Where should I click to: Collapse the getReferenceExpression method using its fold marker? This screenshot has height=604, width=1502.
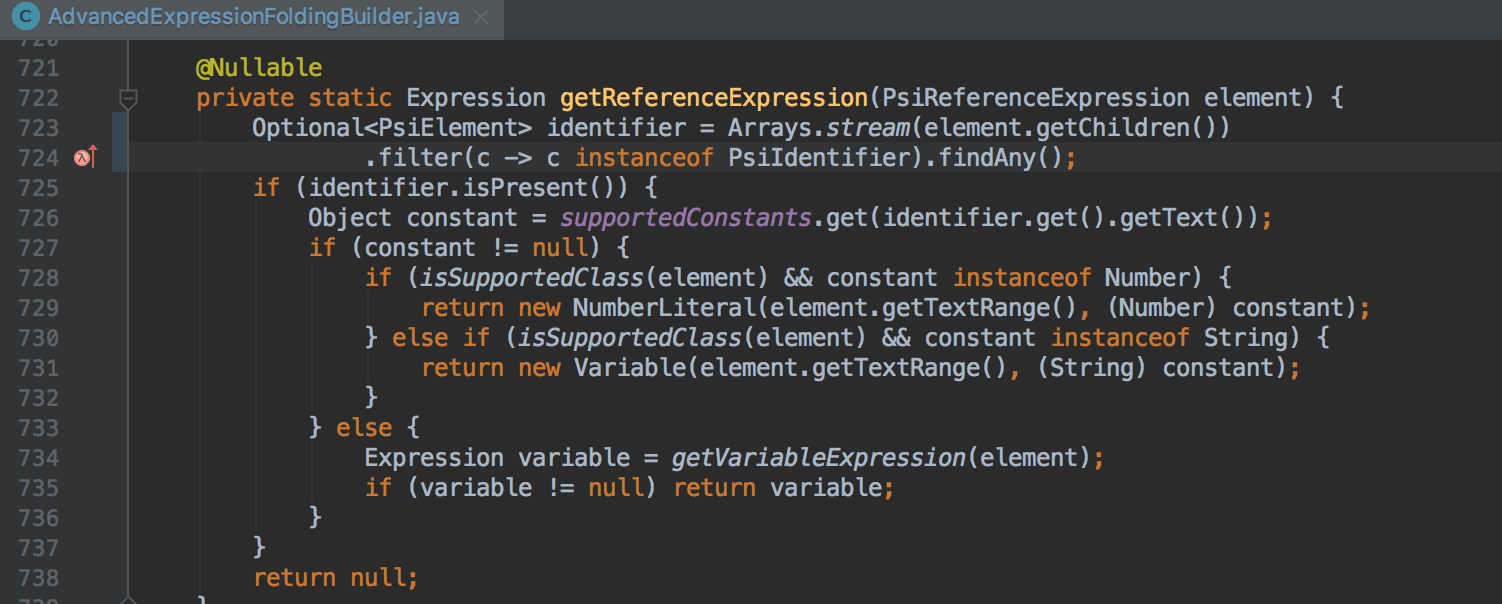click(128, 98)
